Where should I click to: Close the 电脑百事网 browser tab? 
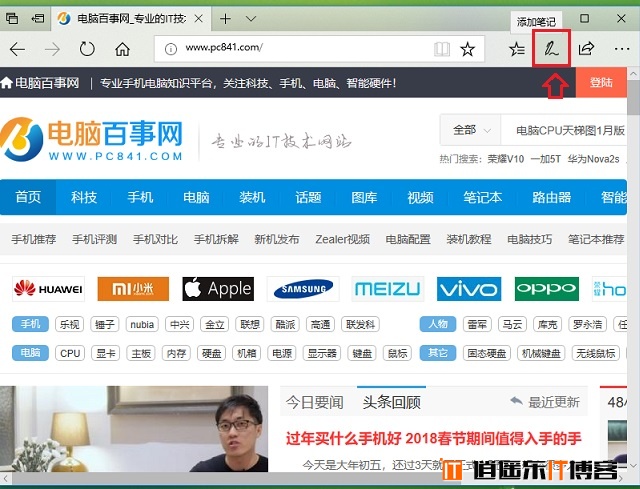pos(199,19)
